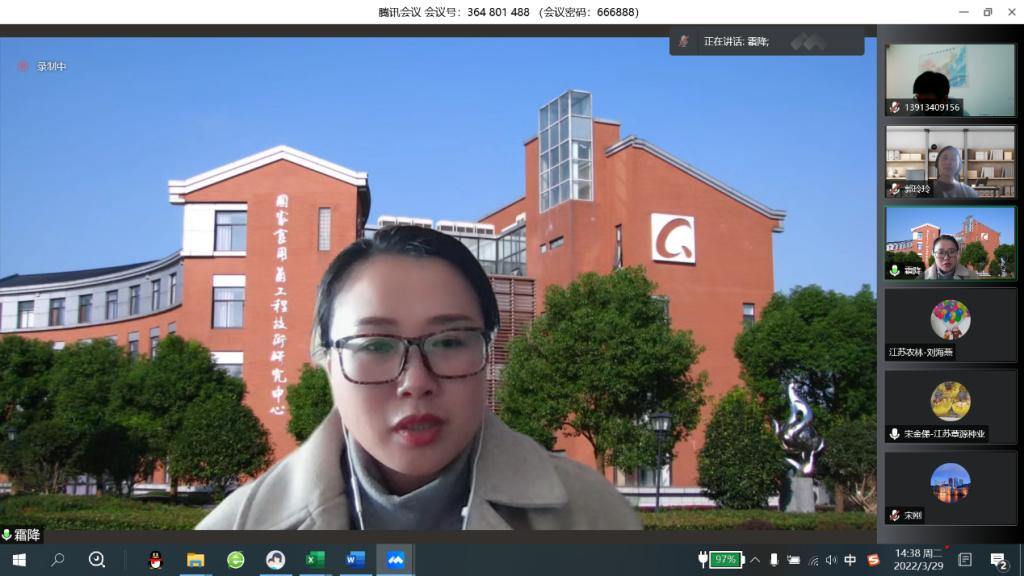
Task: Open the QQ penguin taskbar icon
Action: click(x=155, y=560)
